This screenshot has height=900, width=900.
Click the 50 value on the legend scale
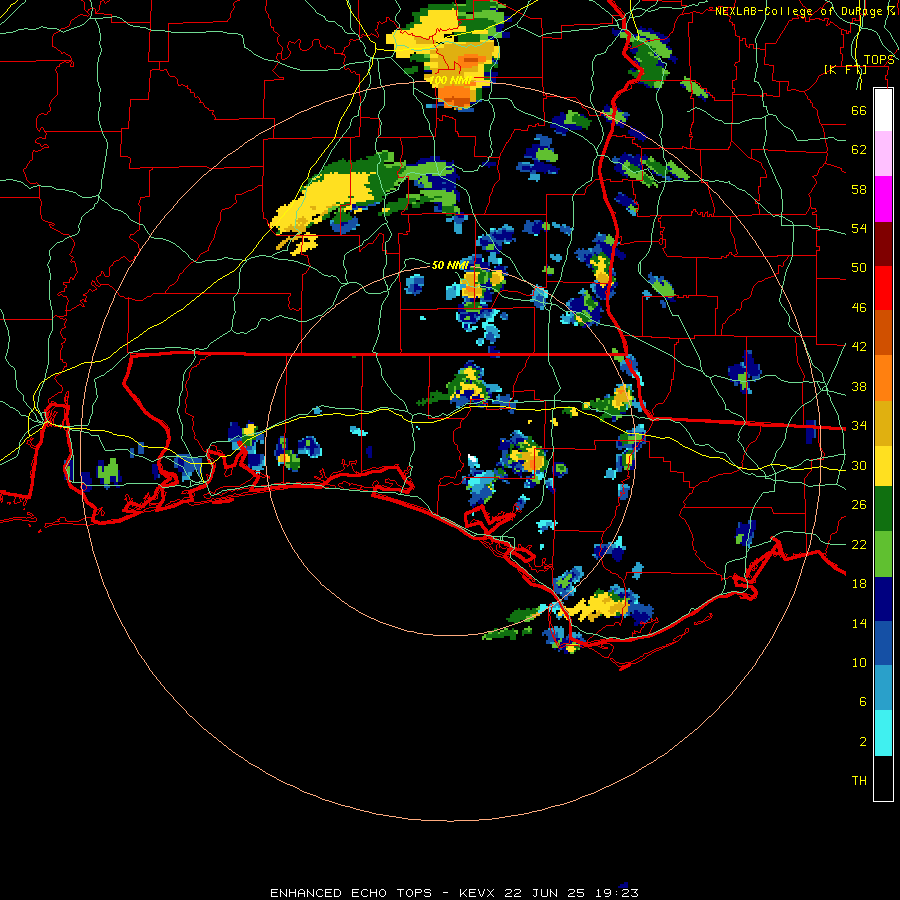859,268
